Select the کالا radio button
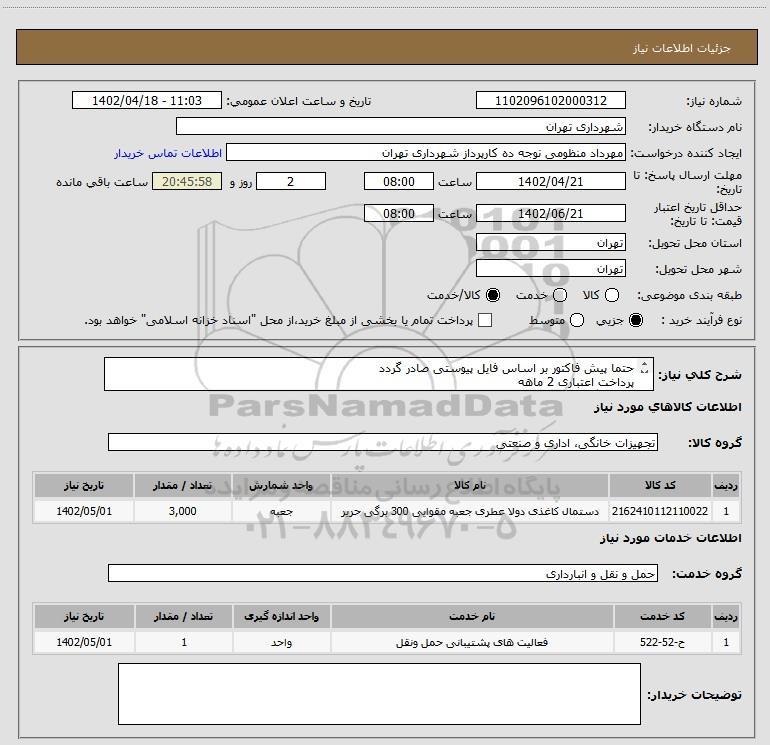Image resolution: width=770 pixels, height=745 pixels. point(612,295)
